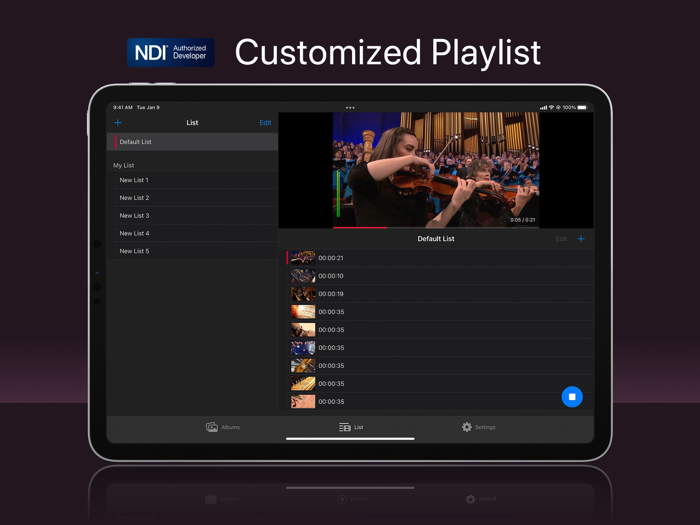This screenshot has width=700, height=525.
Task: Stop playback with the blue stop button
Action: tap(572, 397)
